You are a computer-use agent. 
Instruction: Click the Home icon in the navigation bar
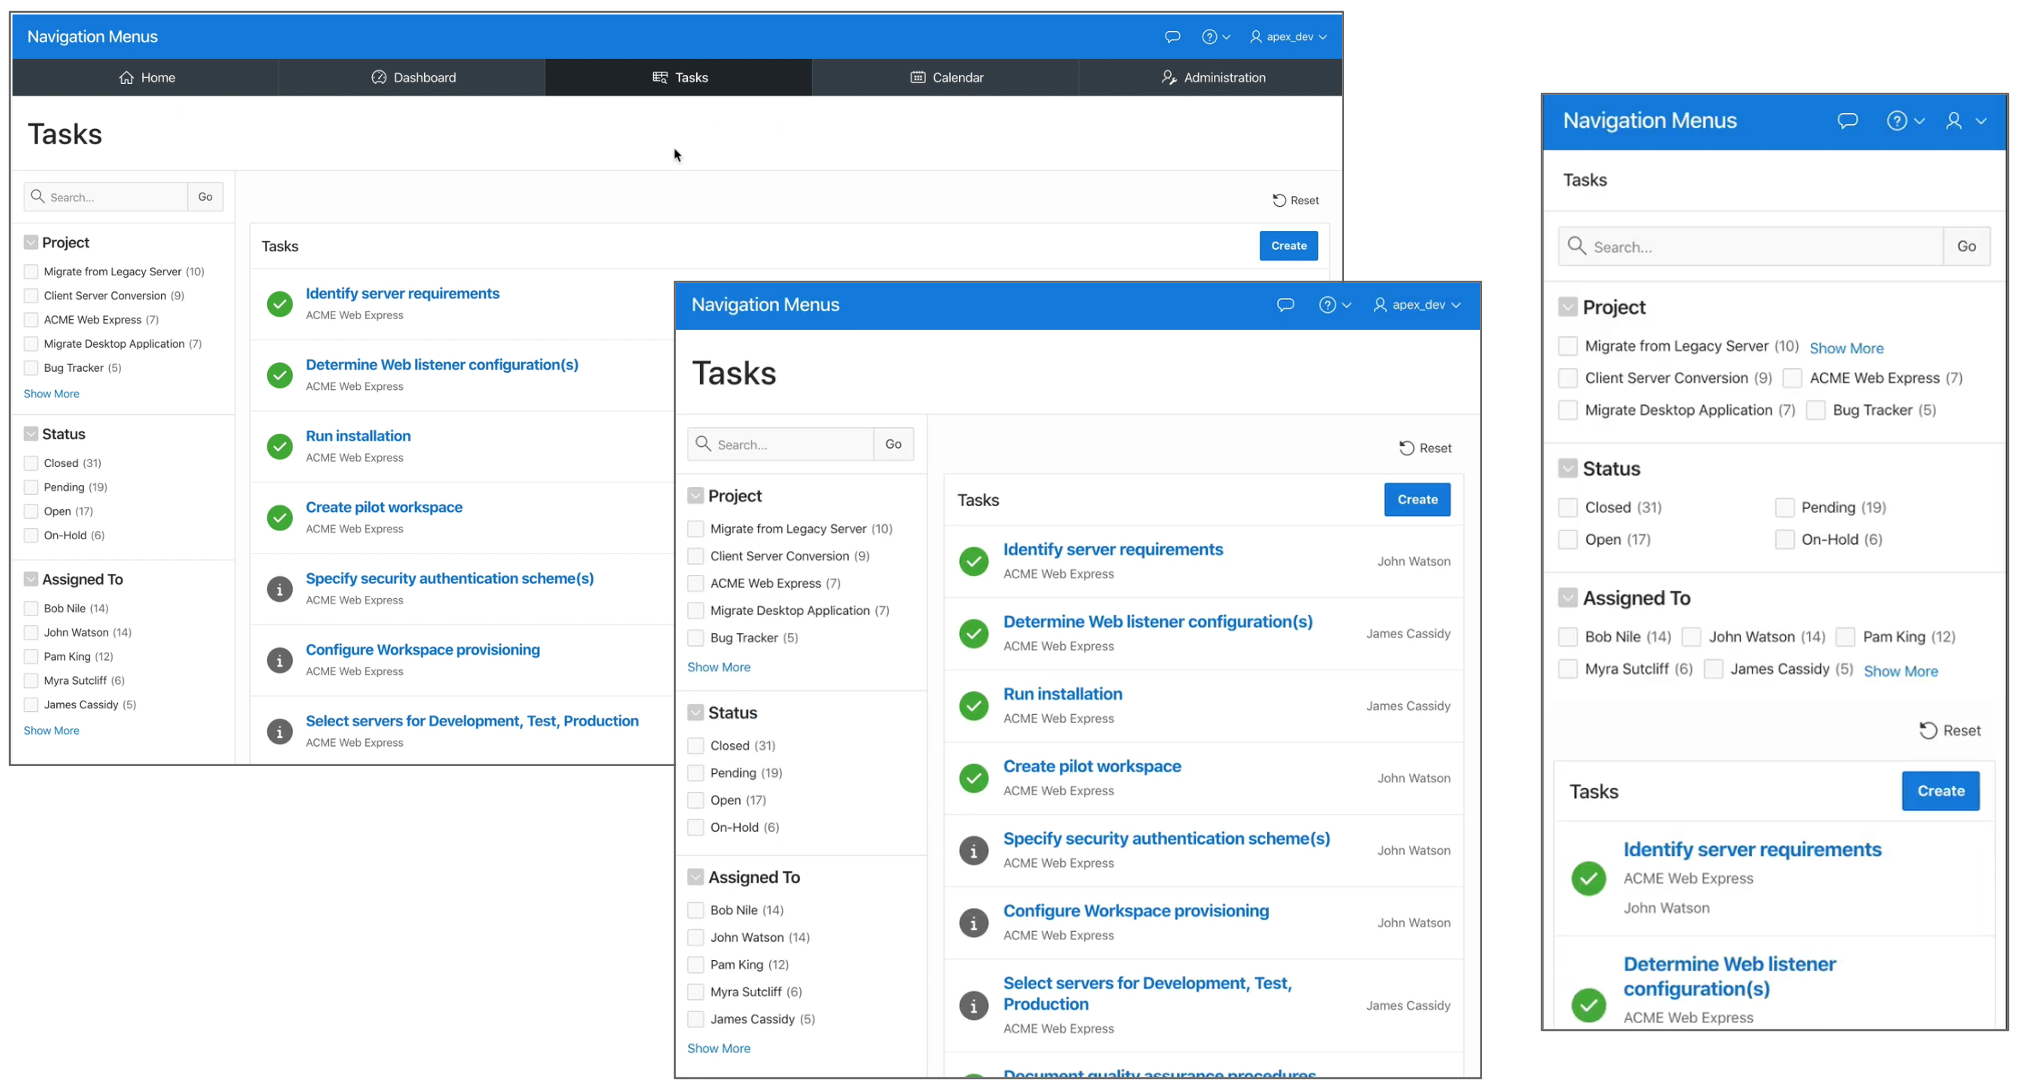click(126, 78)
